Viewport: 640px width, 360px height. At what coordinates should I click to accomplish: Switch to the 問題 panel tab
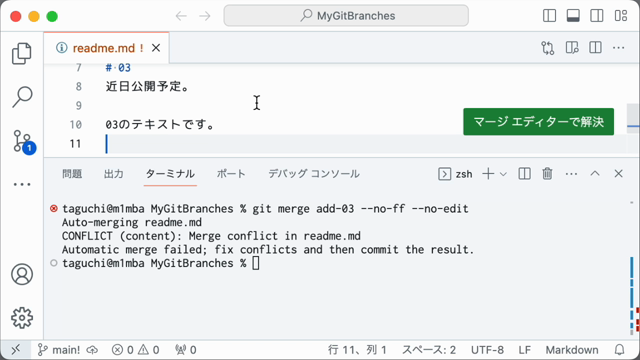point(72,174)
